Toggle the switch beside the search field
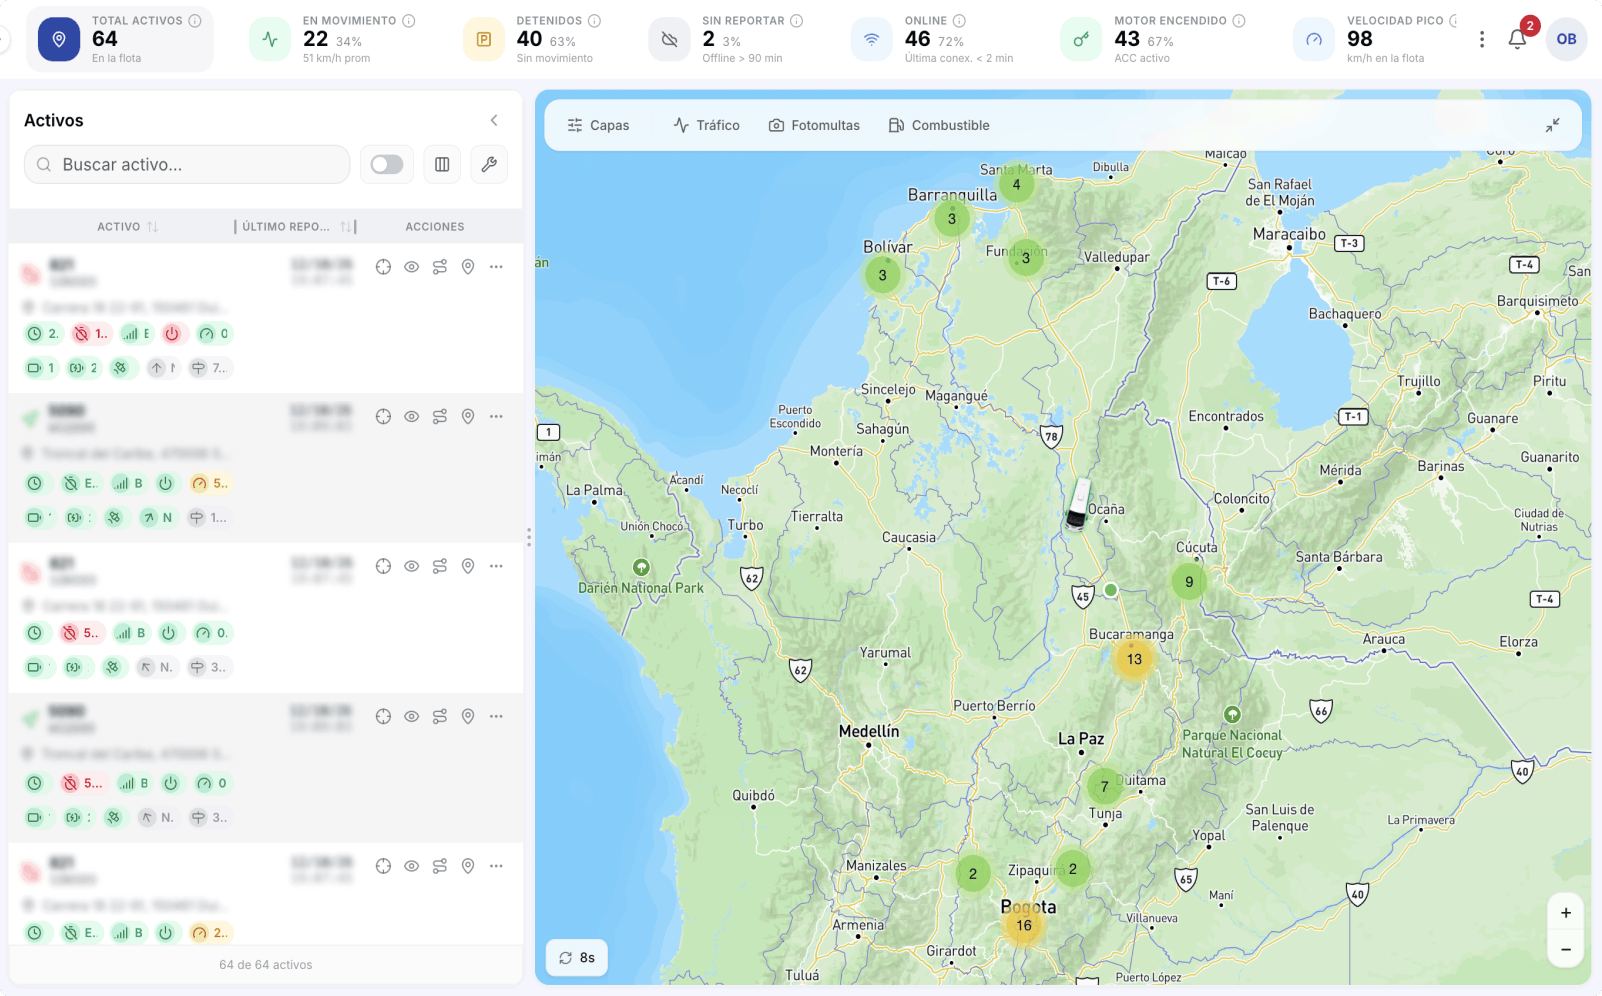1602x996 pixels. tap(387, 164)
